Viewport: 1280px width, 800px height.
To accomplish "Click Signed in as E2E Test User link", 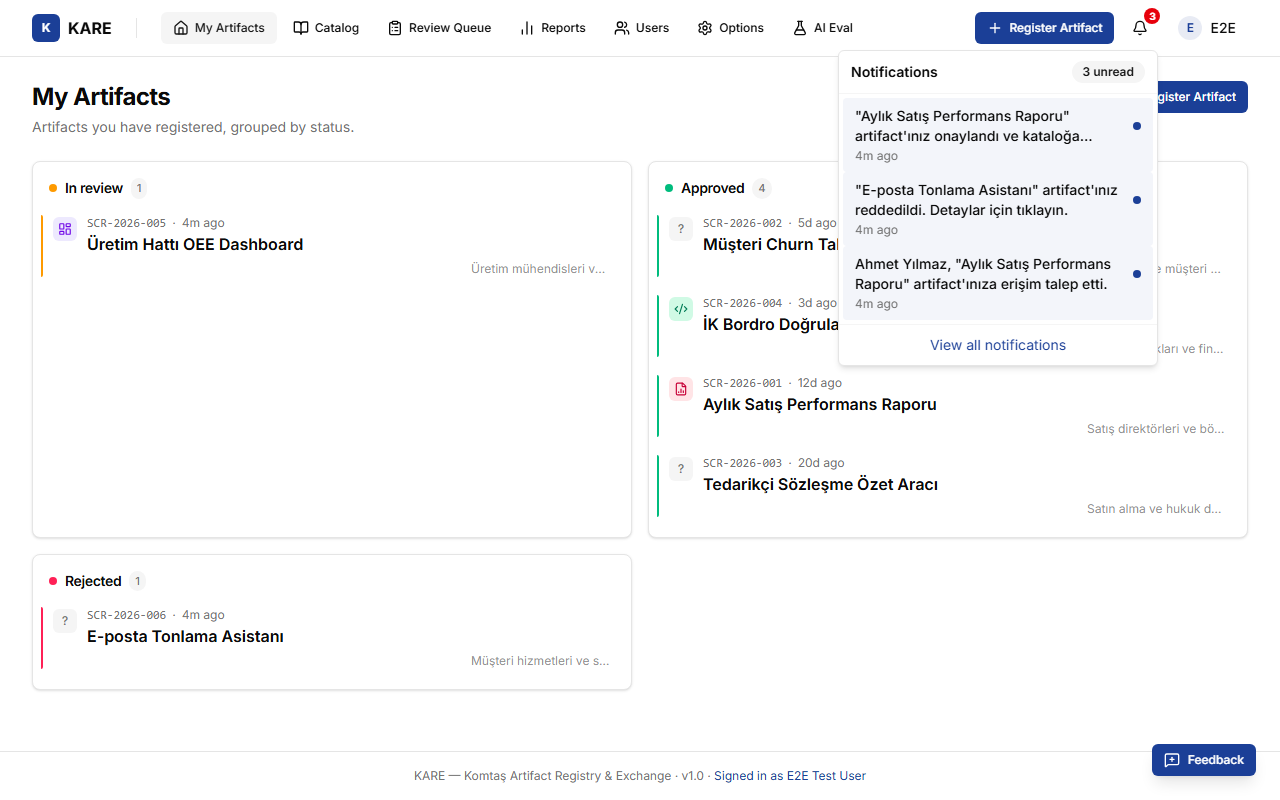I will click(x=790, y=776).
